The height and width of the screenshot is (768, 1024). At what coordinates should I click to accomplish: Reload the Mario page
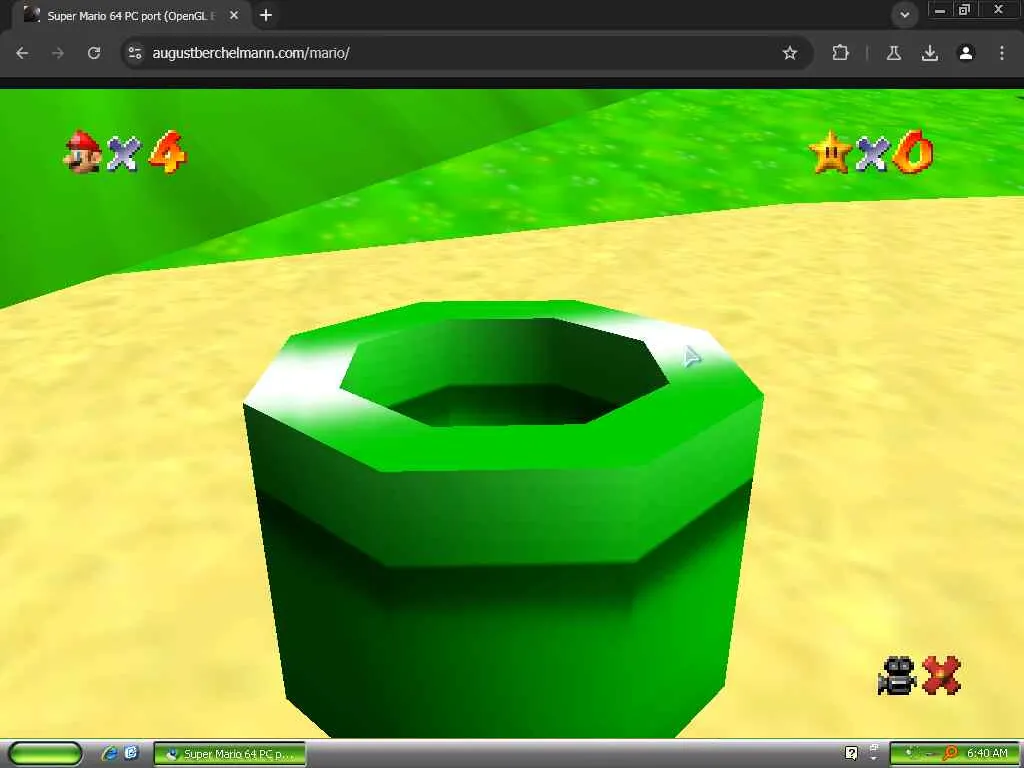click(x=94, y=53)
